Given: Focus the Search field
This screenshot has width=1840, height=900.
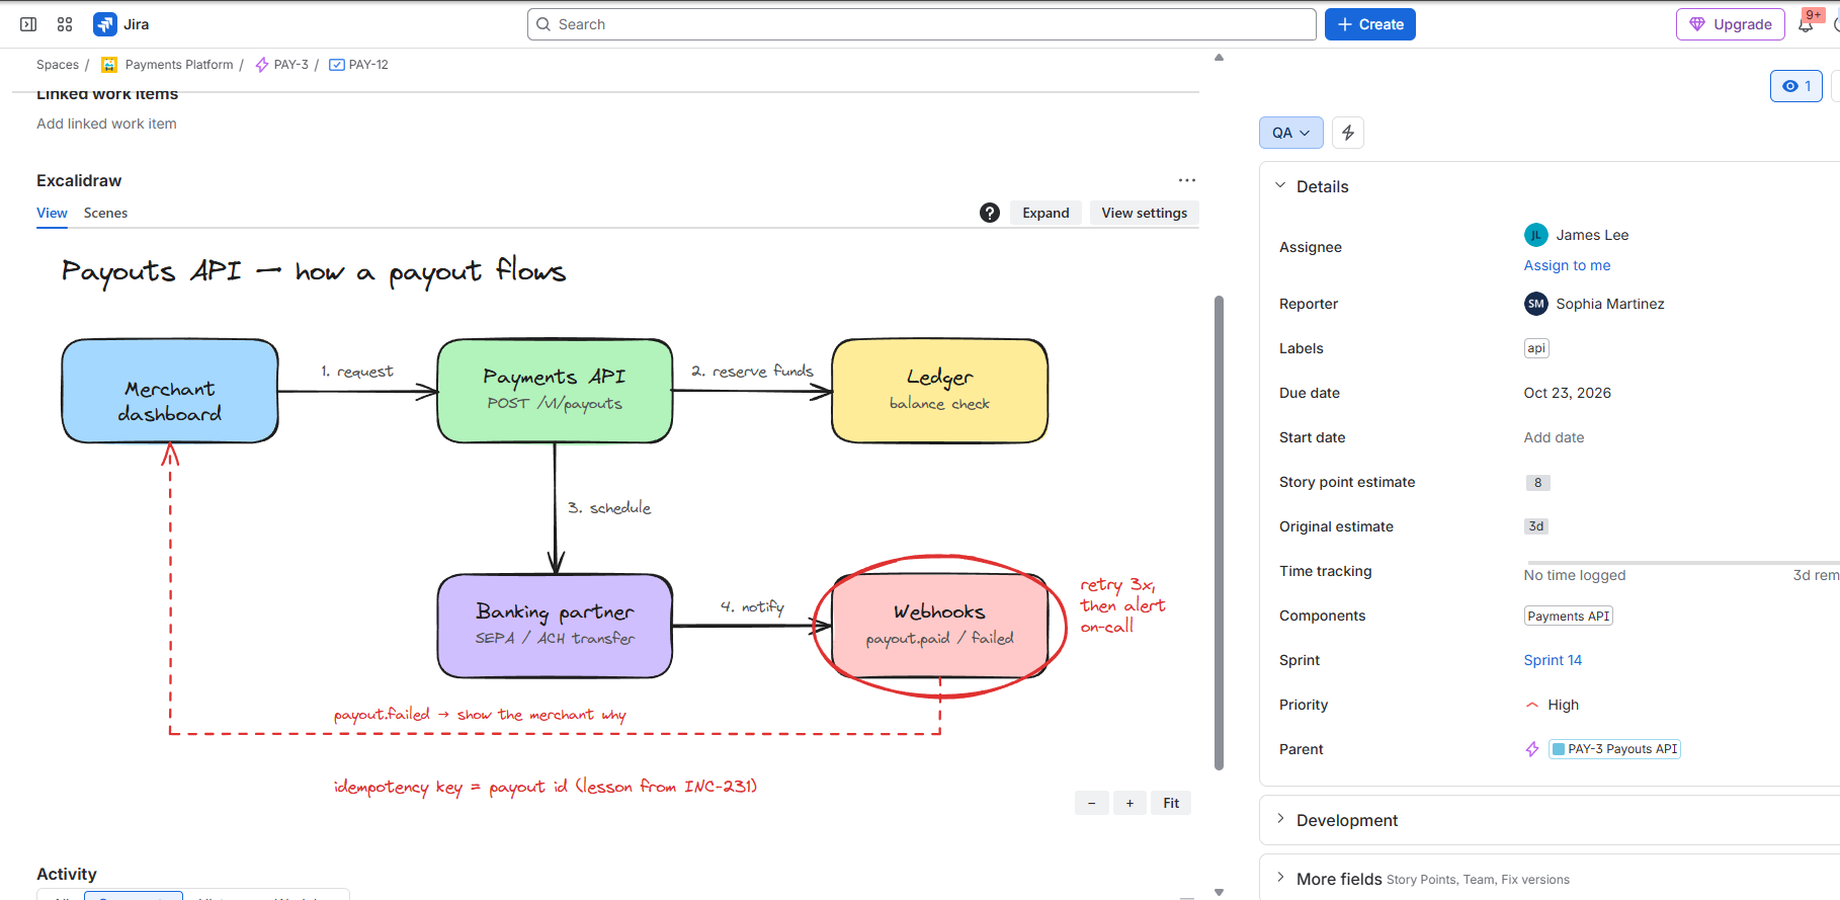Looking at the screenshot, I should click(921, 24).
